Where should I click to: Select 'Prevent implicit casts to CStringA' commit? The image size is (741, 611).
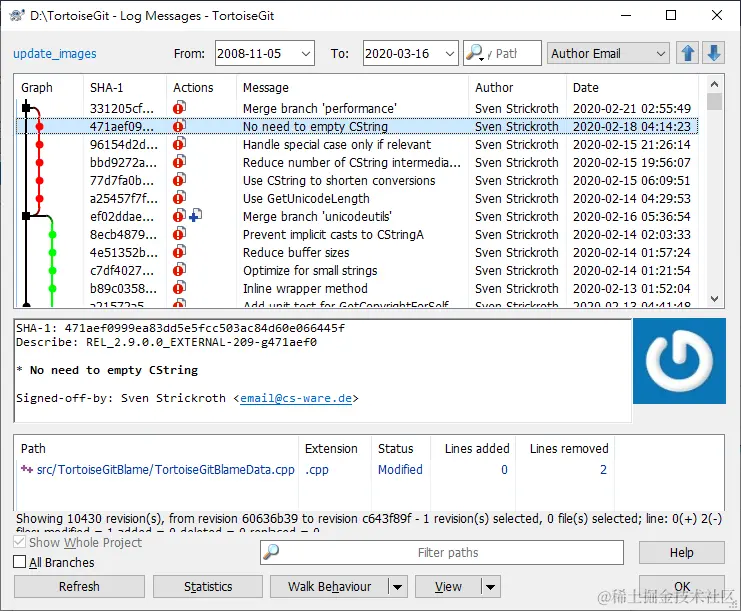357,234
